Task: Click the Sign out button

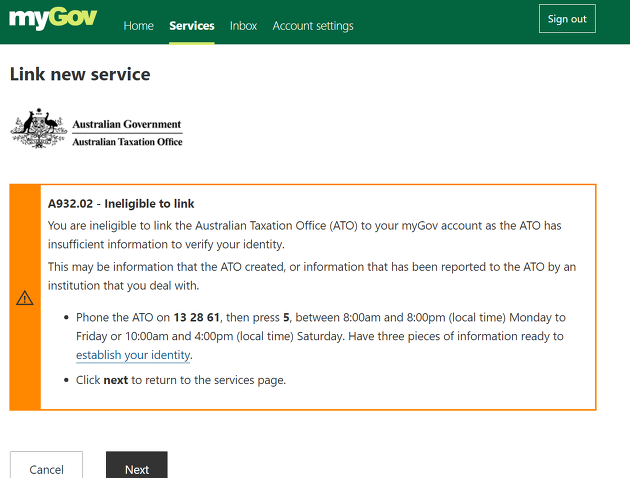Action: (567, 19)
